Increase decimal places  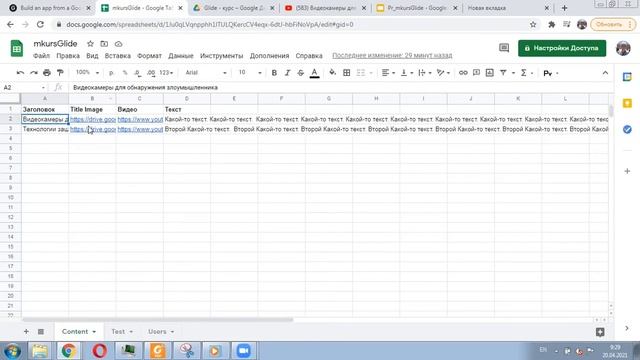click(x=151, y=73)
